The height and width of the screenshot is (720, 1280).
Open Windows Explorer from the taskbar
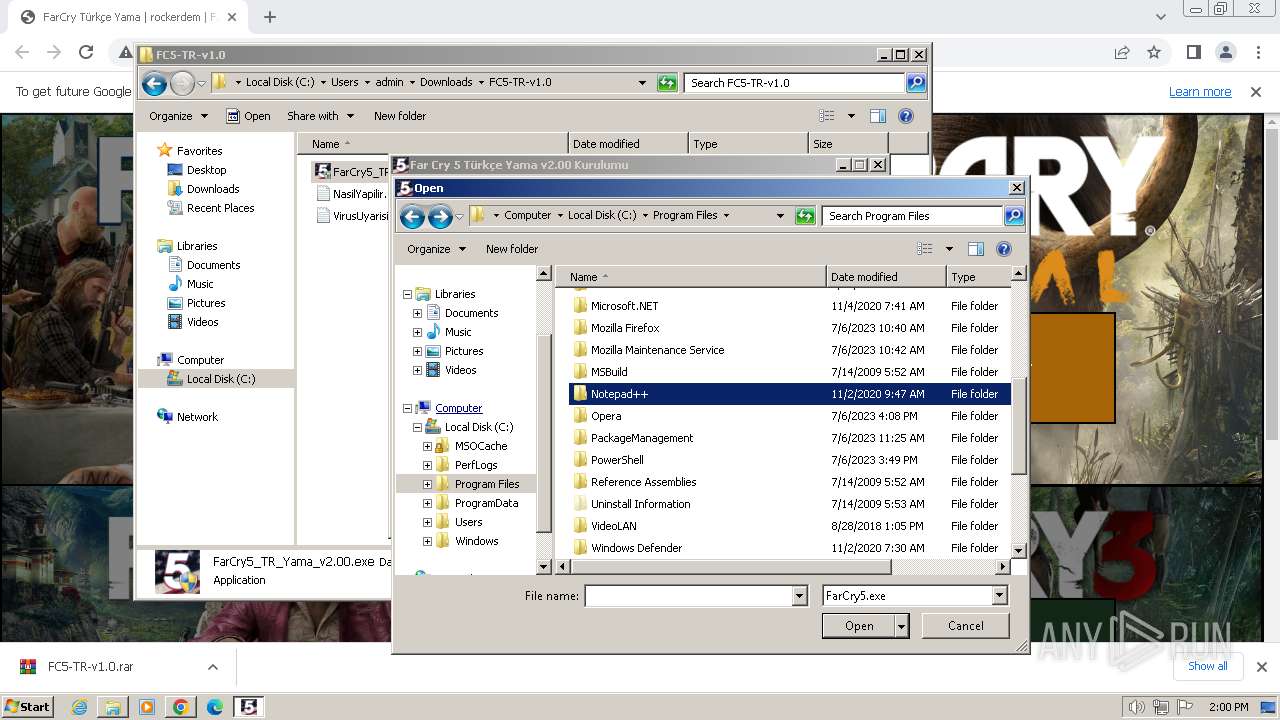tap(113, 707)
